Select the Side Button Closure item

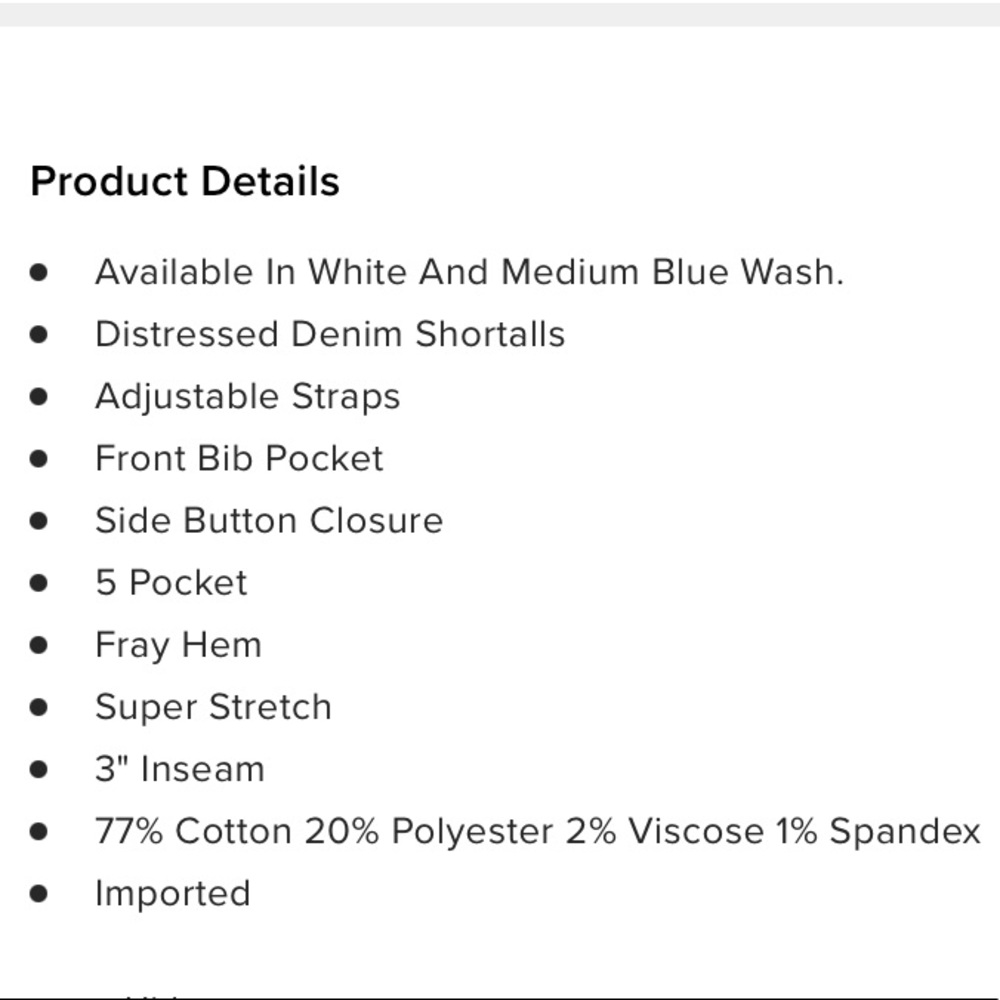click(x=268, y=520)
